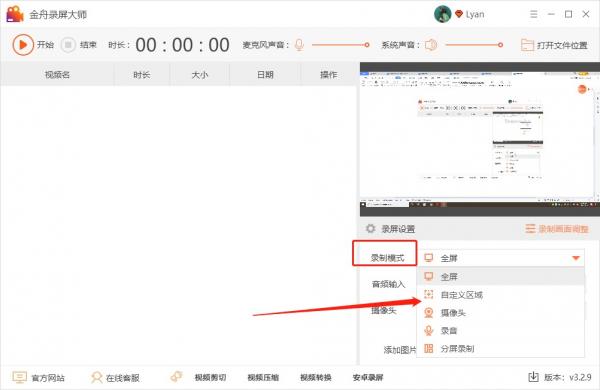Click the 添加图片 label
The width and height of the screenshot is (600, 390).
click(400, 349)
